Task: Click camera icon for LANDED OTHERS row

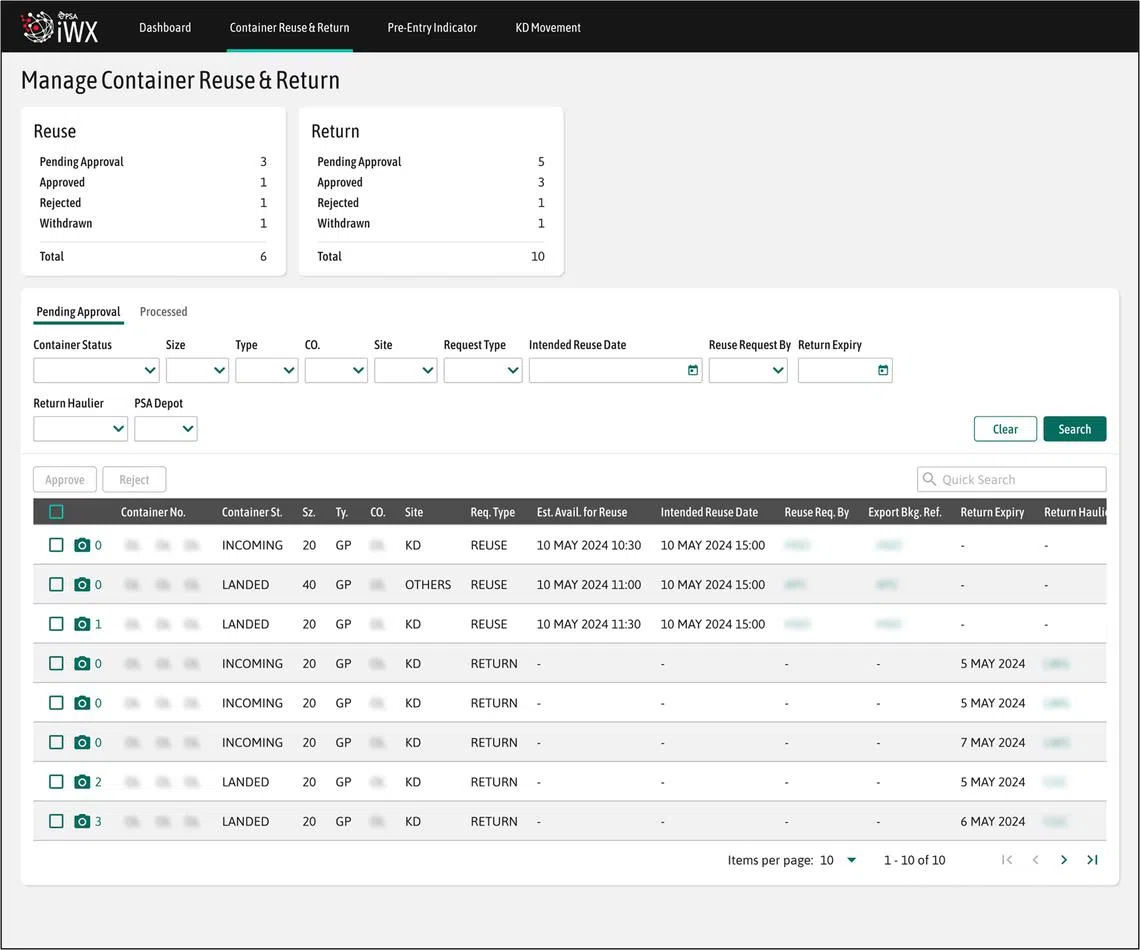Action: (82, 585)
